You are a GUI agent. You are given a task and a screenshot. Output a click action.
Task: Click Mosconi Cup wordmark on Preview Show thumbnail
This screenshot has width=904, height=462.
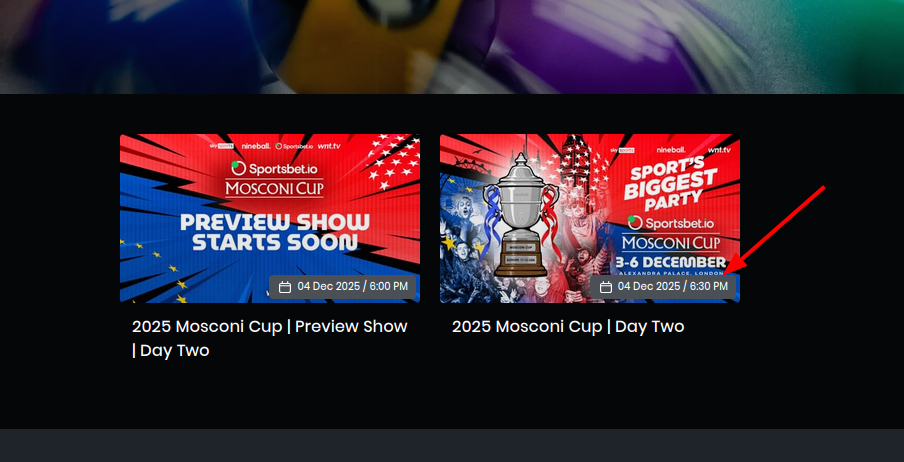click(274, 189)
